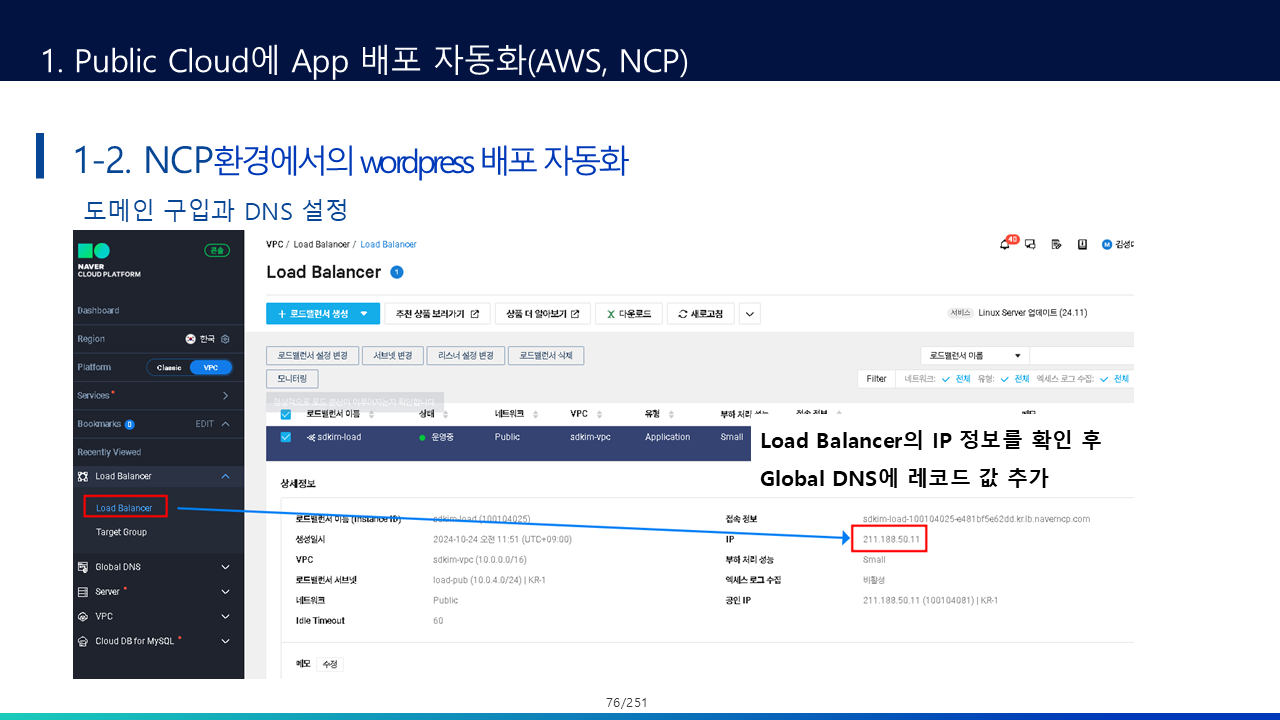Click the middle Load Balancer breadcrumb
The image size is (1280, 720).
pyautogui.click(x=320, y=244)
